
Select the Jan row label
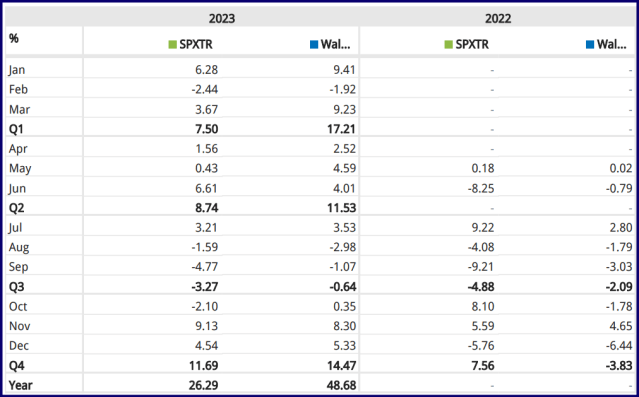pyautogui.click(x=17, y=70)
